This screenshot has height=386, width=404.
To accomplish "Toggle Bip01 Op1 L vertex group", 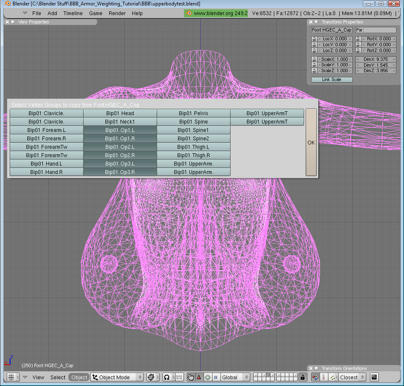I will [x=120, y=130].
